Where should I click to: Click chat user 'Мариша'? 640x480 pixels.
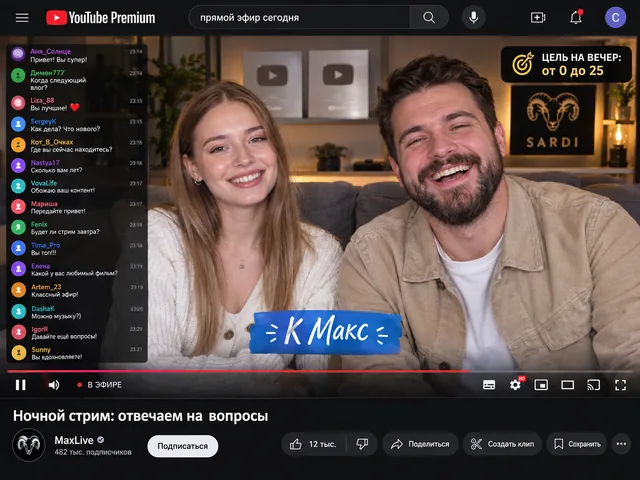(44, 204)
